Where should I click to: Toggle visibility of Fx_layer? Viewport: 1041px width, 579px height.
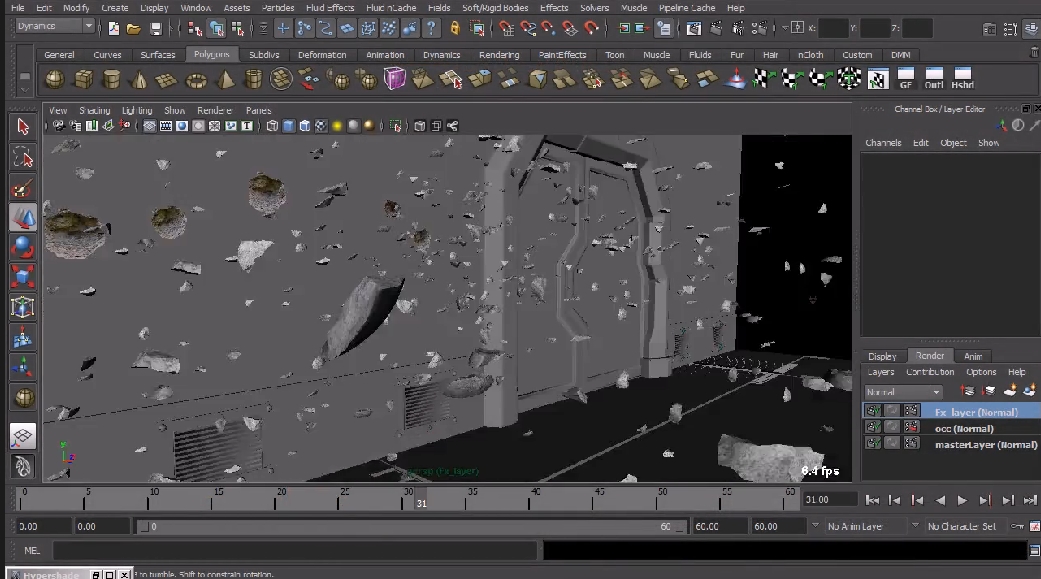873,411
